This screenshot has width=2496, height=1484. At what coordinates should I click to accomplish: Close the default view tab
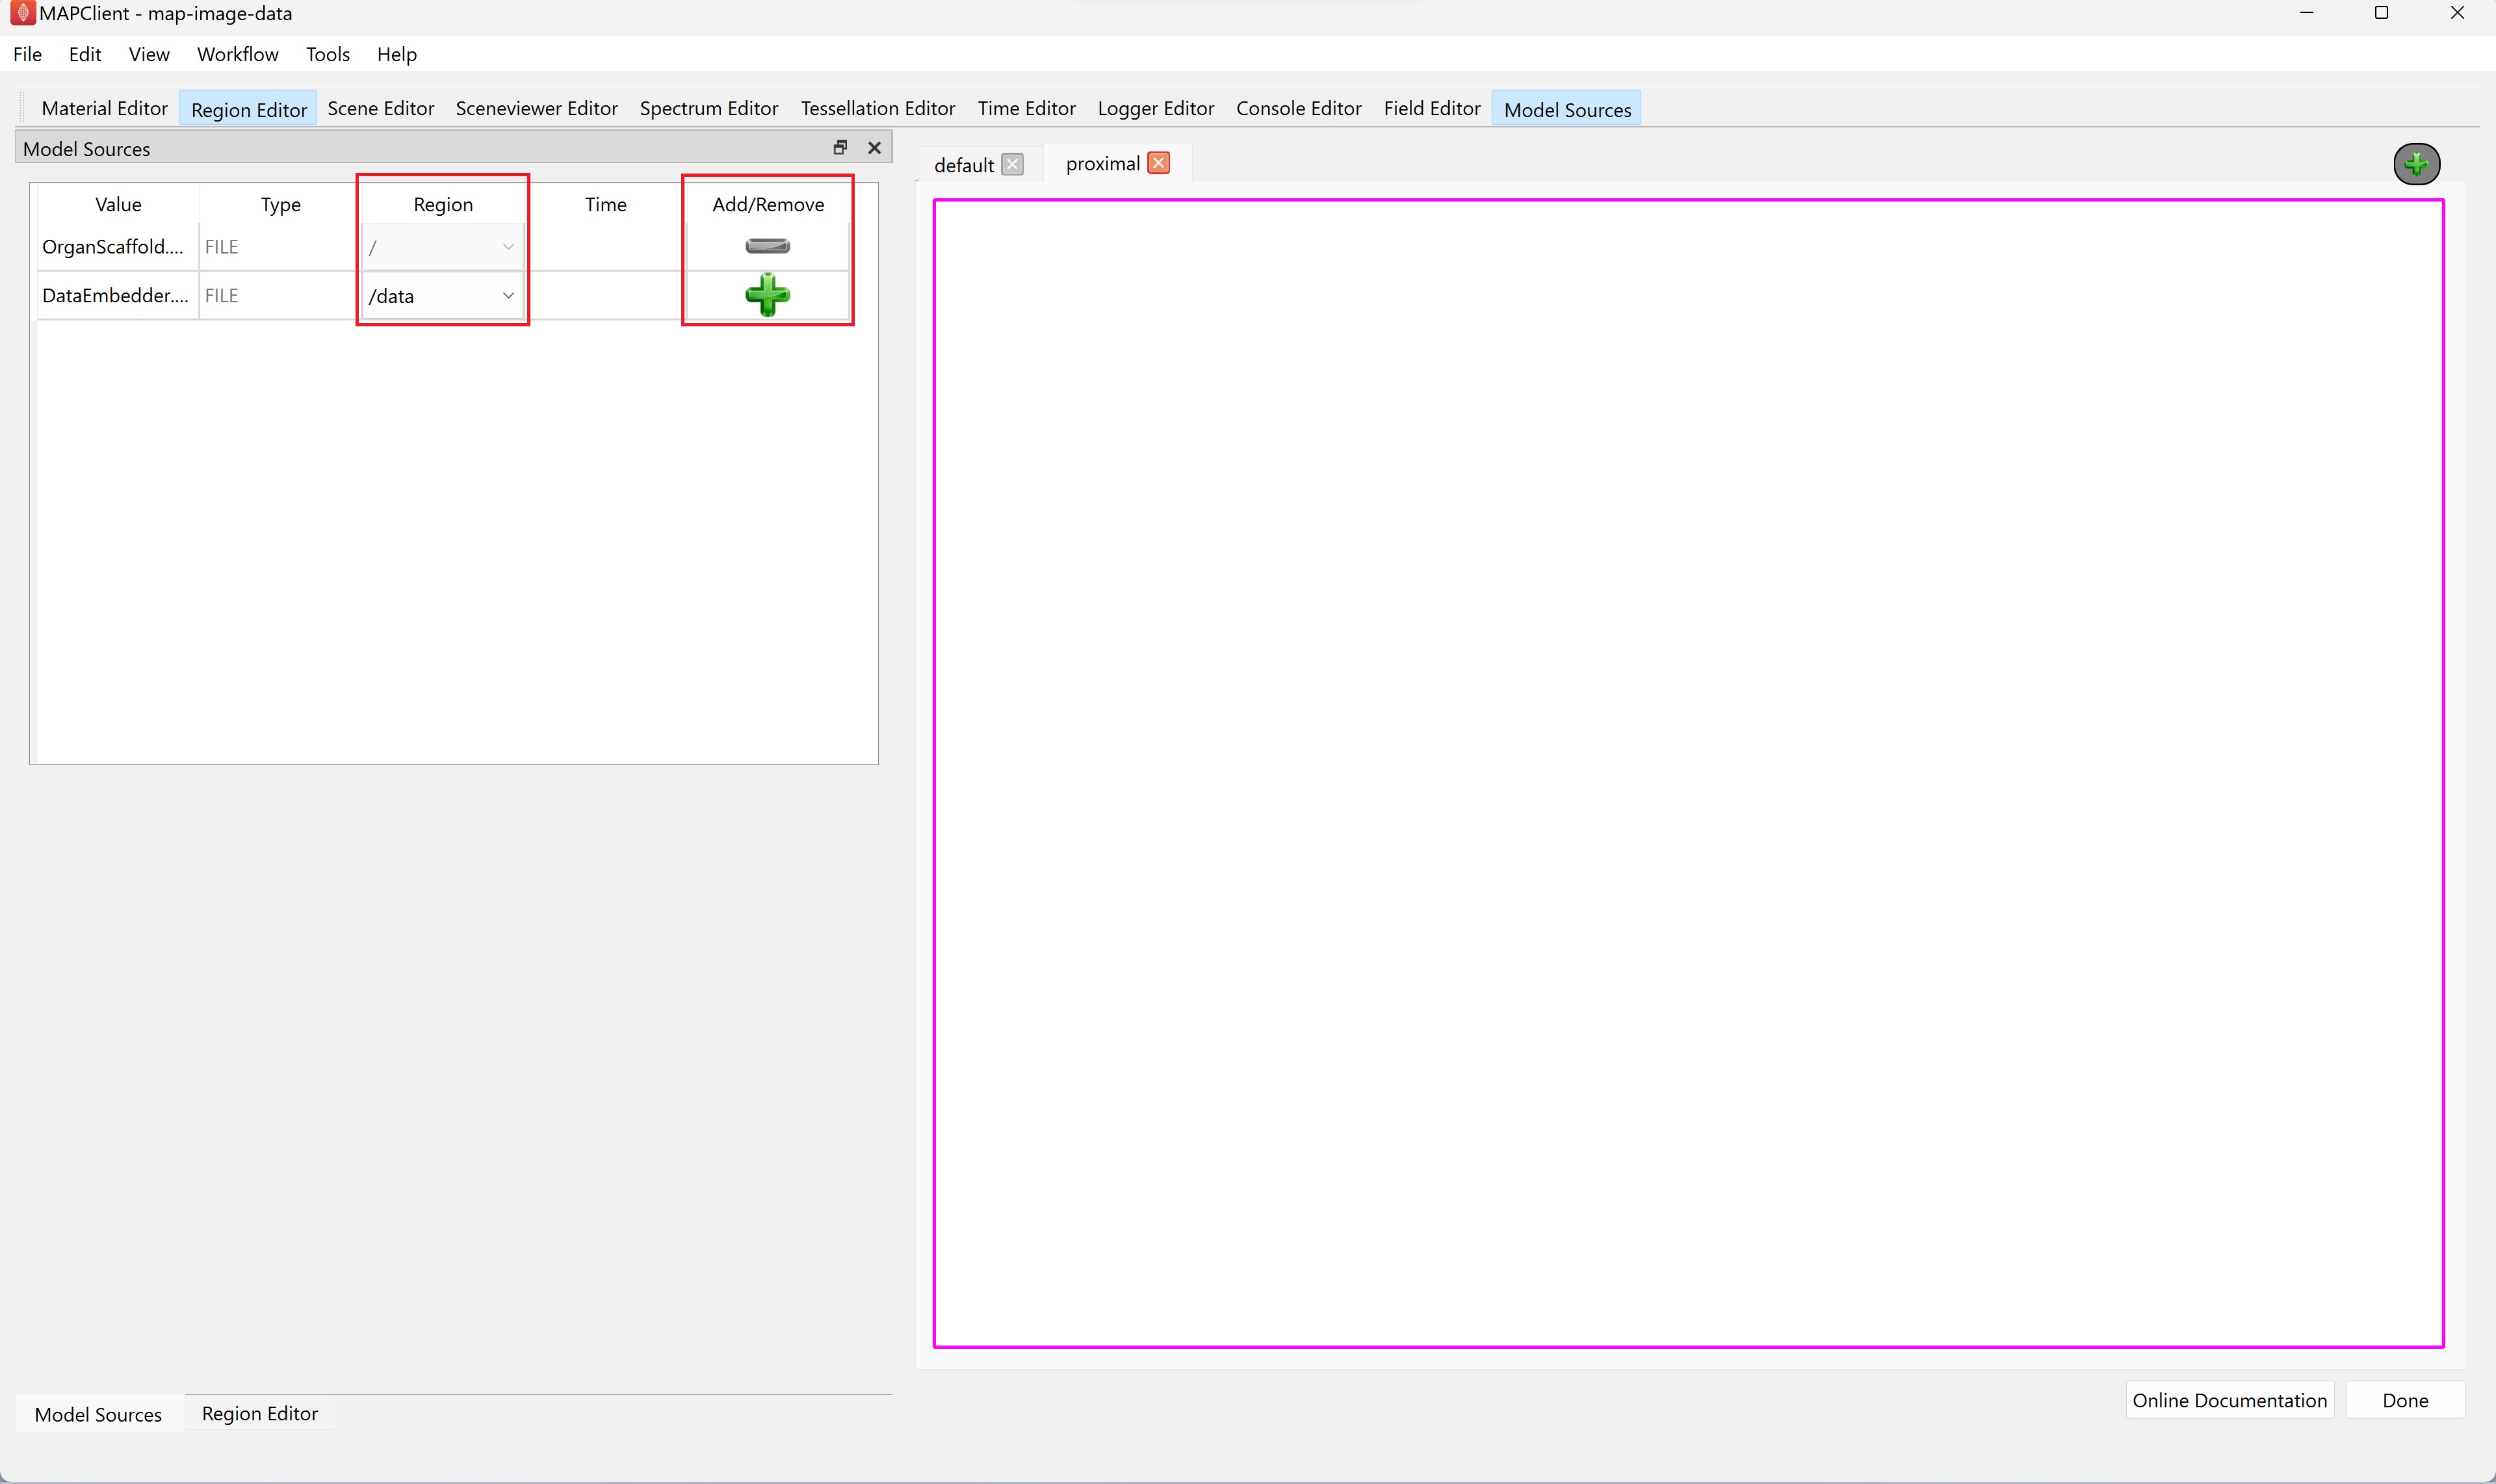coord(1012,165)
